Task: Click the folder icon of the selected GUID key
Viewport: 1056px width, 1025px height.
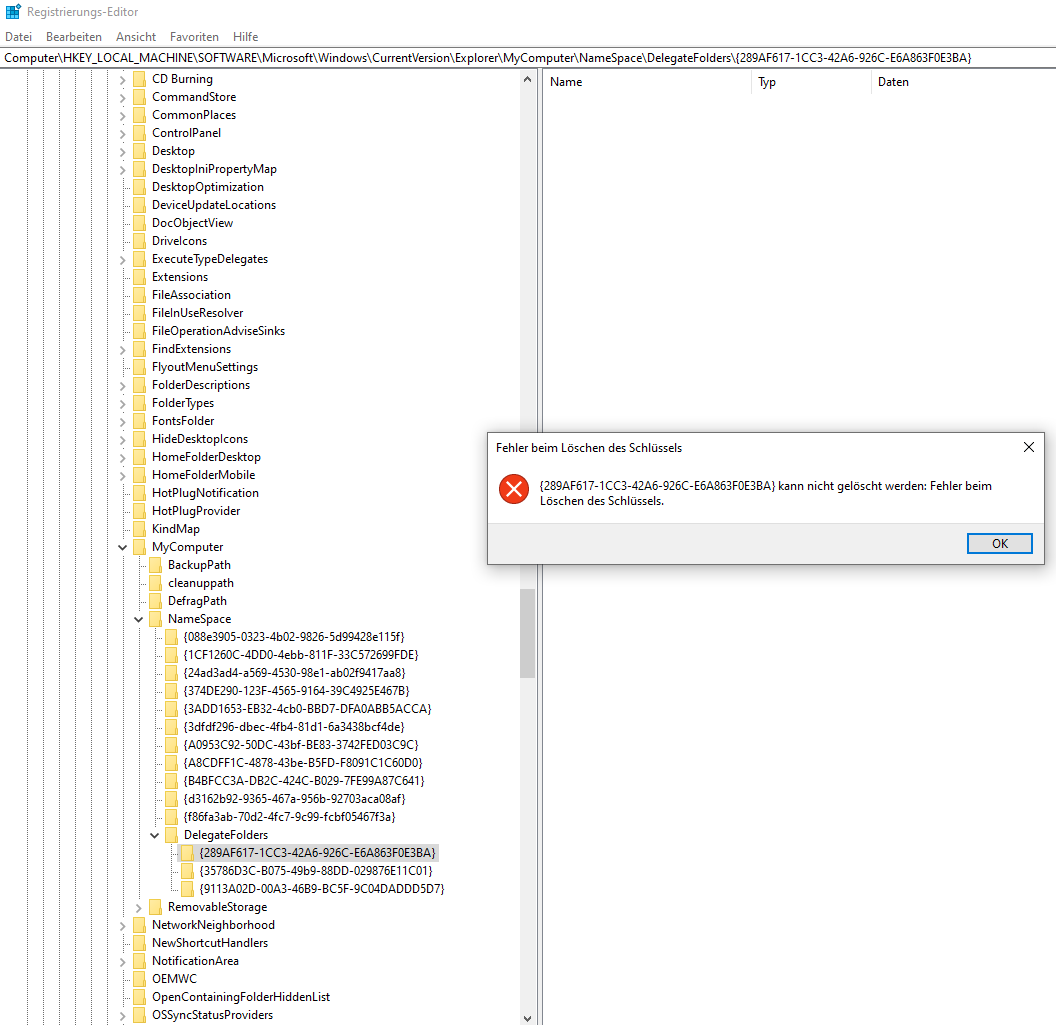Action: pyautogui.click(x=188, y=852)
